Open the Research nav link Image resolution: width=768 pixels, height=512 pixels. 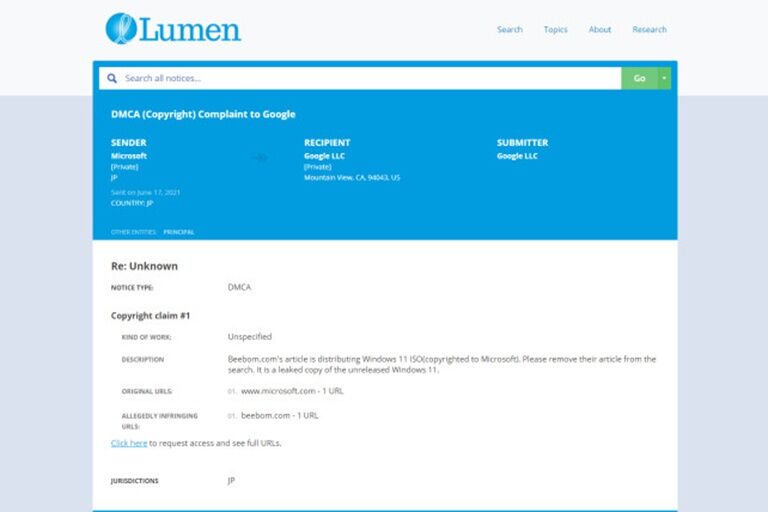pos(649,29)
